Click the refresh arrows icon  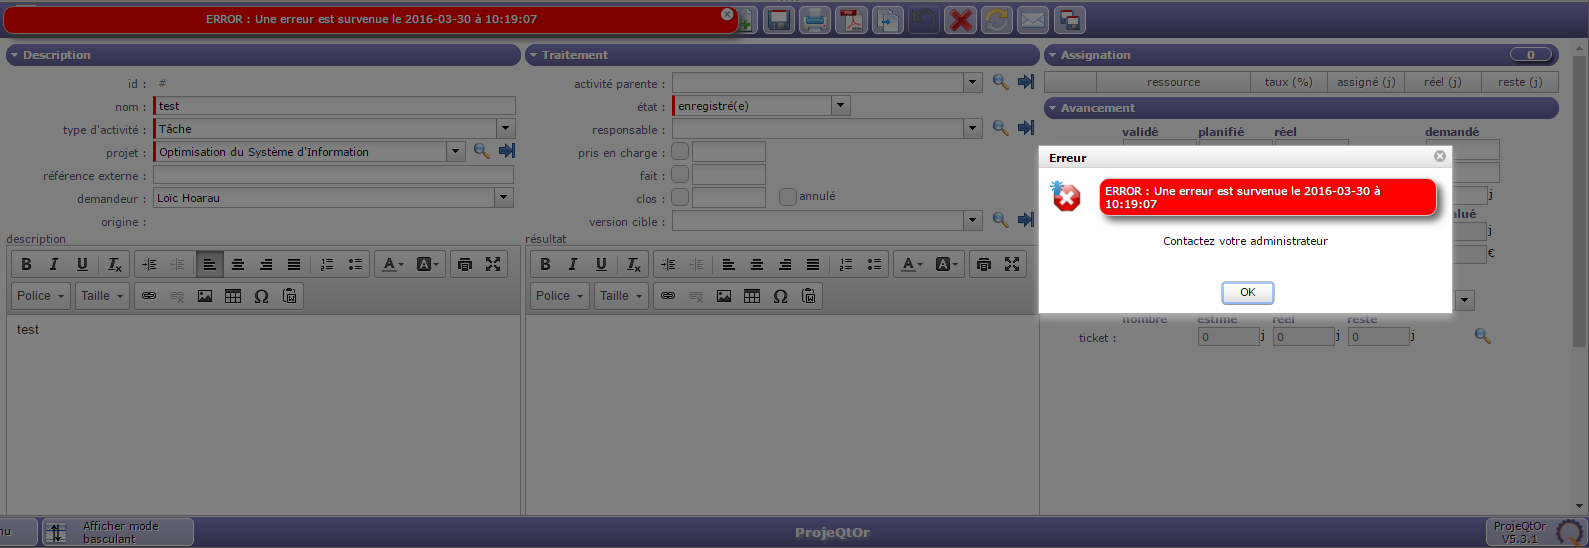point(997,20)
